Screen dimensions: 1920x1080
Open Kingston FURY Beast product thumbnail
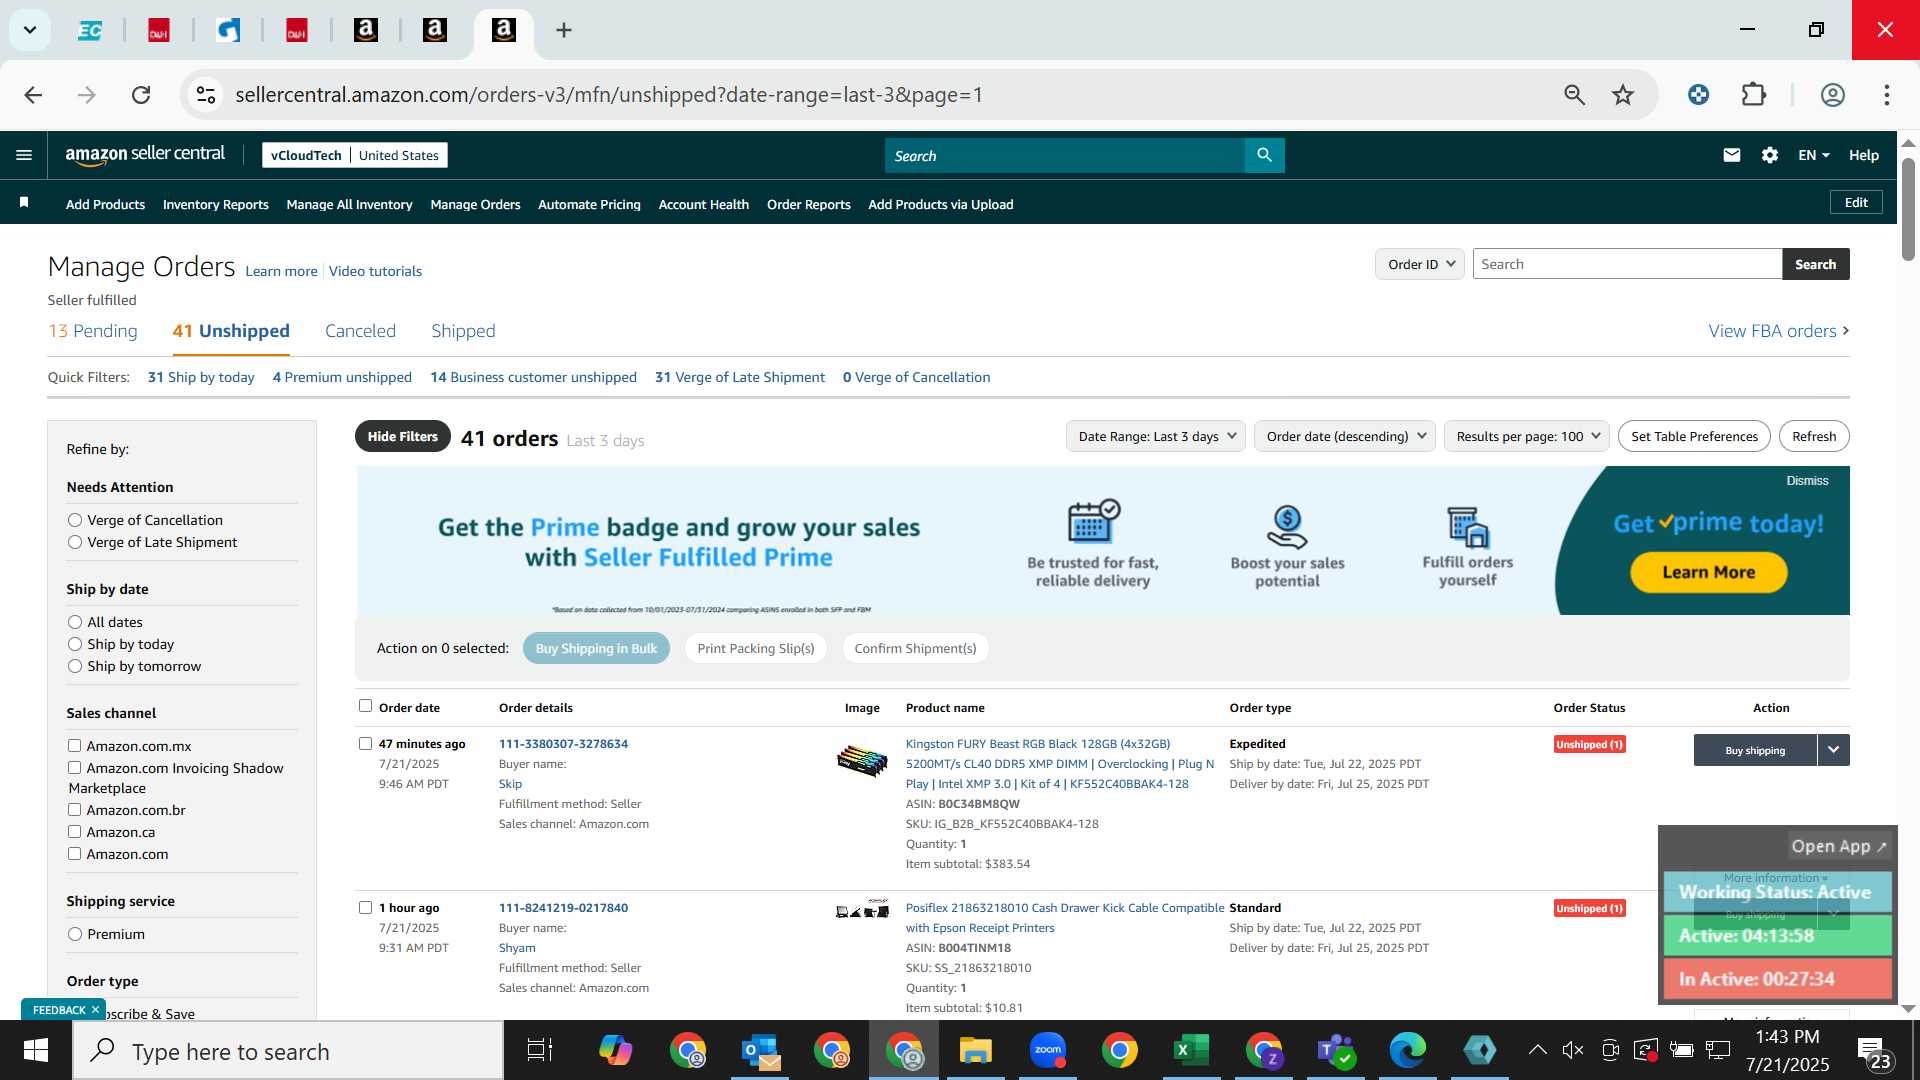click(x=862, y=761)
